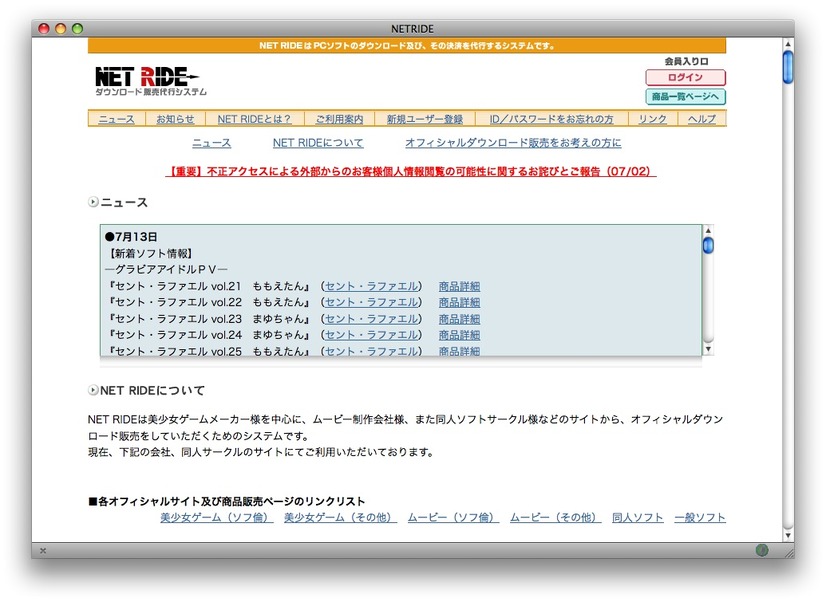Open 商品詳細 for vol.25 ももえたん
Image resolution: width=826 pixels, height=602 pixels.
tap(459, 351)
